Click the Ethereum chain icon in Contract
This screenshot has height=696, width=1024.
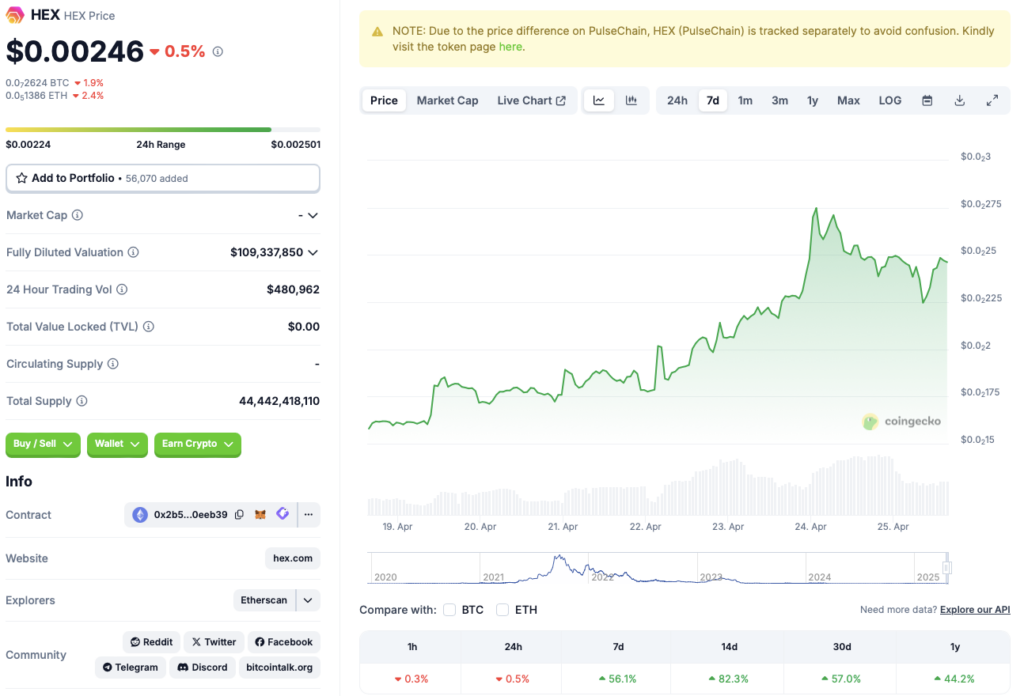pyautogui.click(x=140, y=514)
